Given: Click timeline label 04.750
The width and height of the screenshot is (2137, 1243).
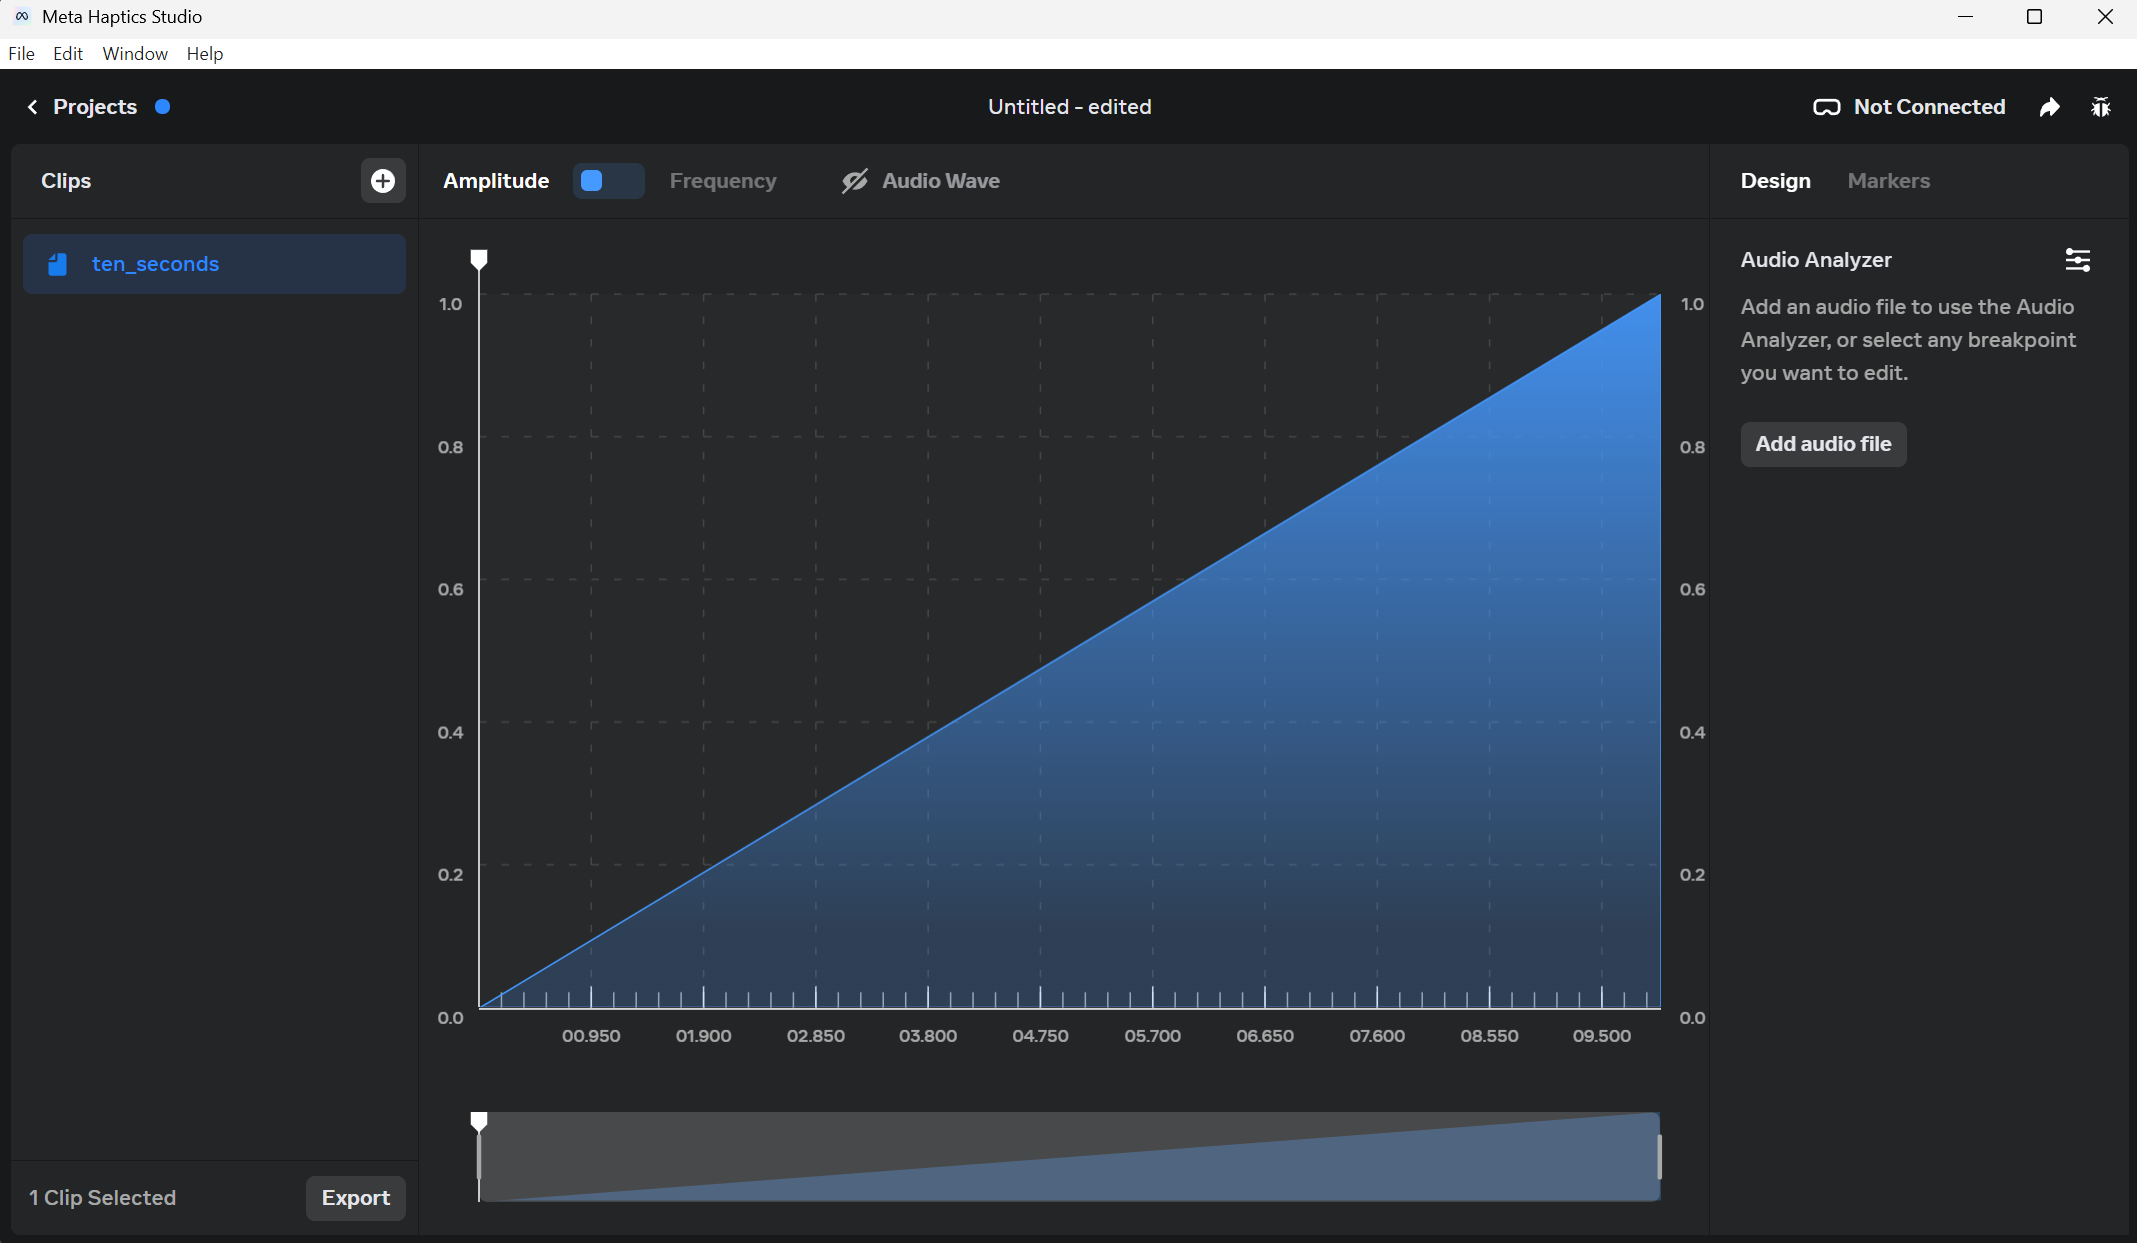Looking at the screenshot, I should pos(1040,1036).
